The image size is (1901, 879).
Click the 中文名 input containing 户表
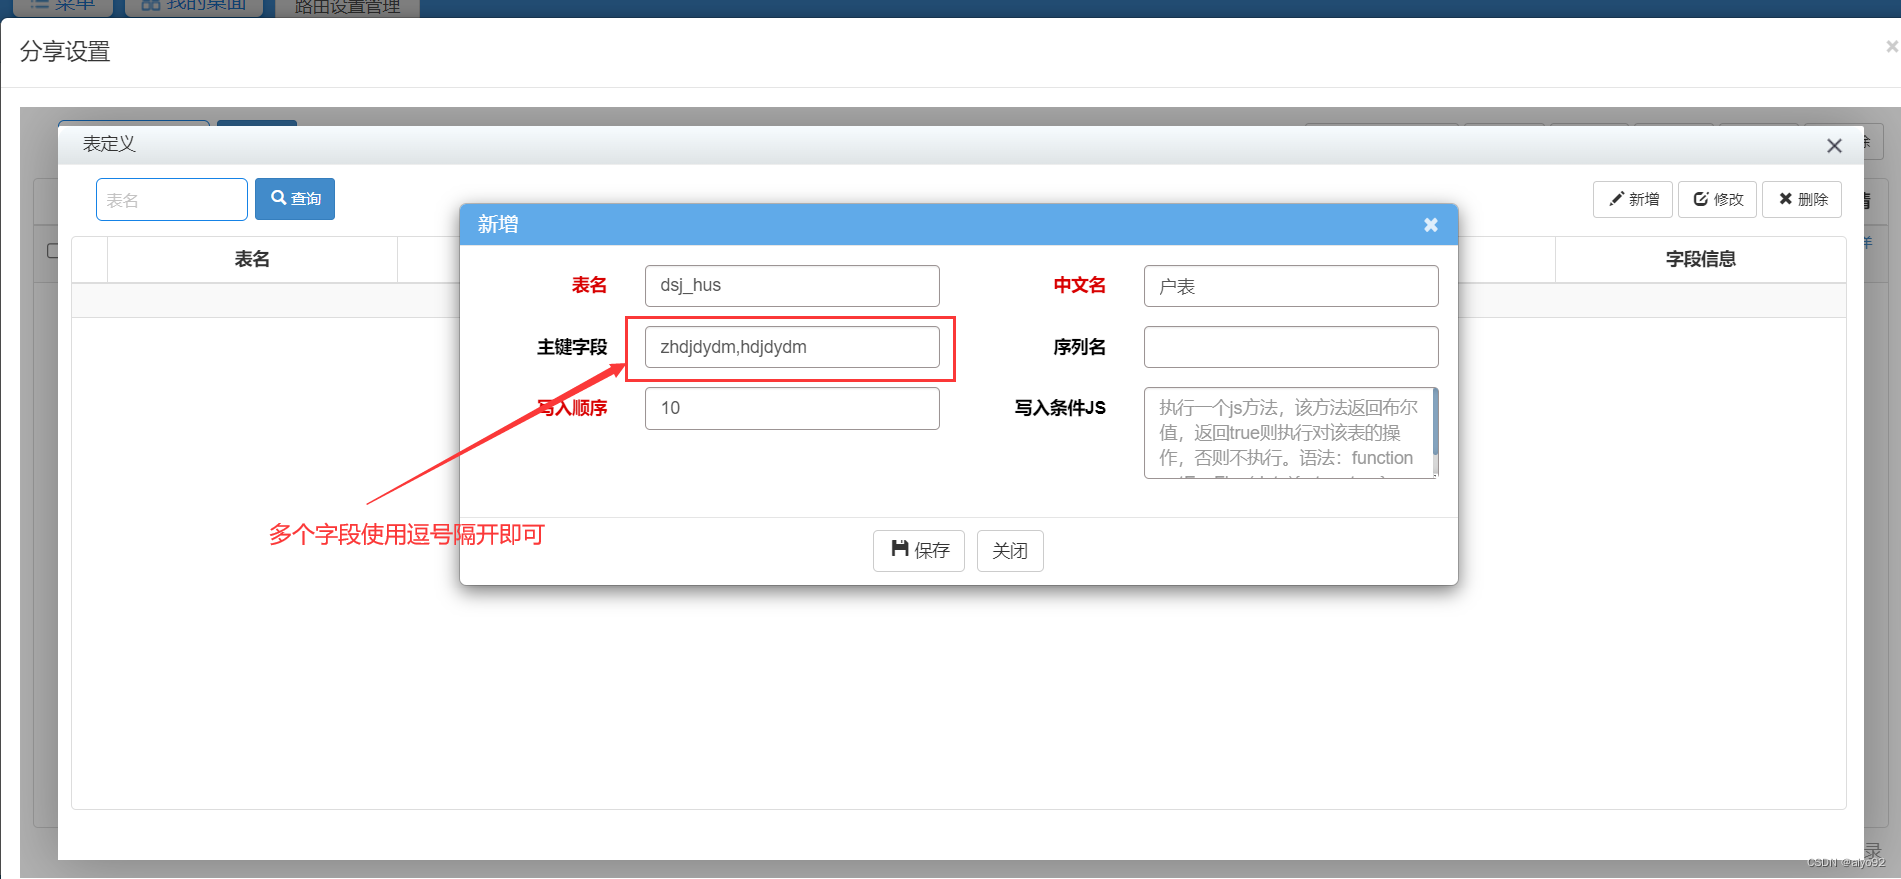pyautogui.click(x=1291, y=286)
